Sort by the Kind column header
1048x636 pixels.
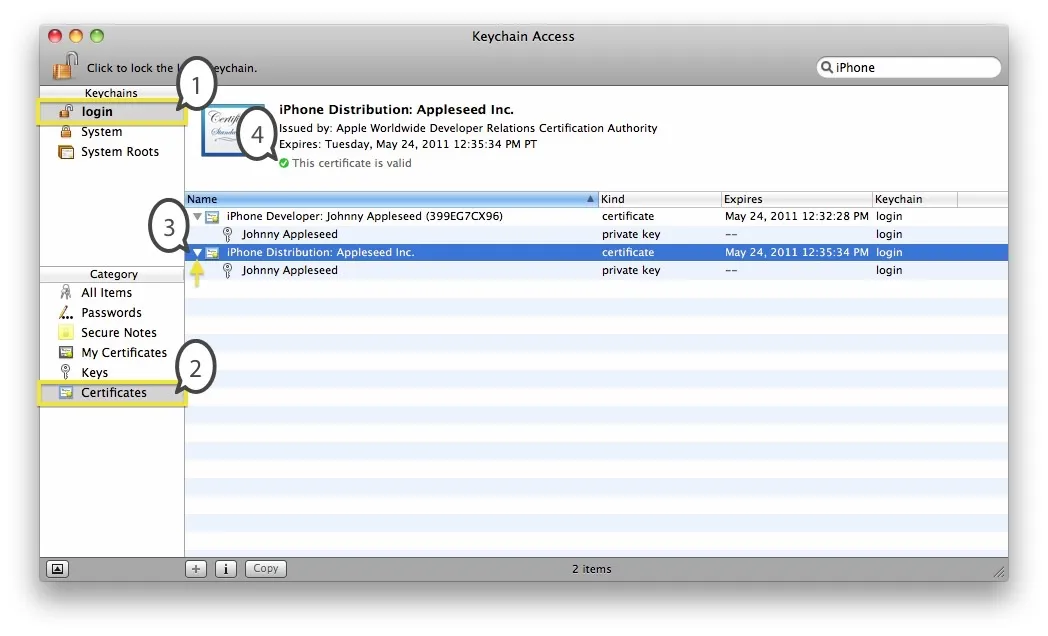coord(660,199)
